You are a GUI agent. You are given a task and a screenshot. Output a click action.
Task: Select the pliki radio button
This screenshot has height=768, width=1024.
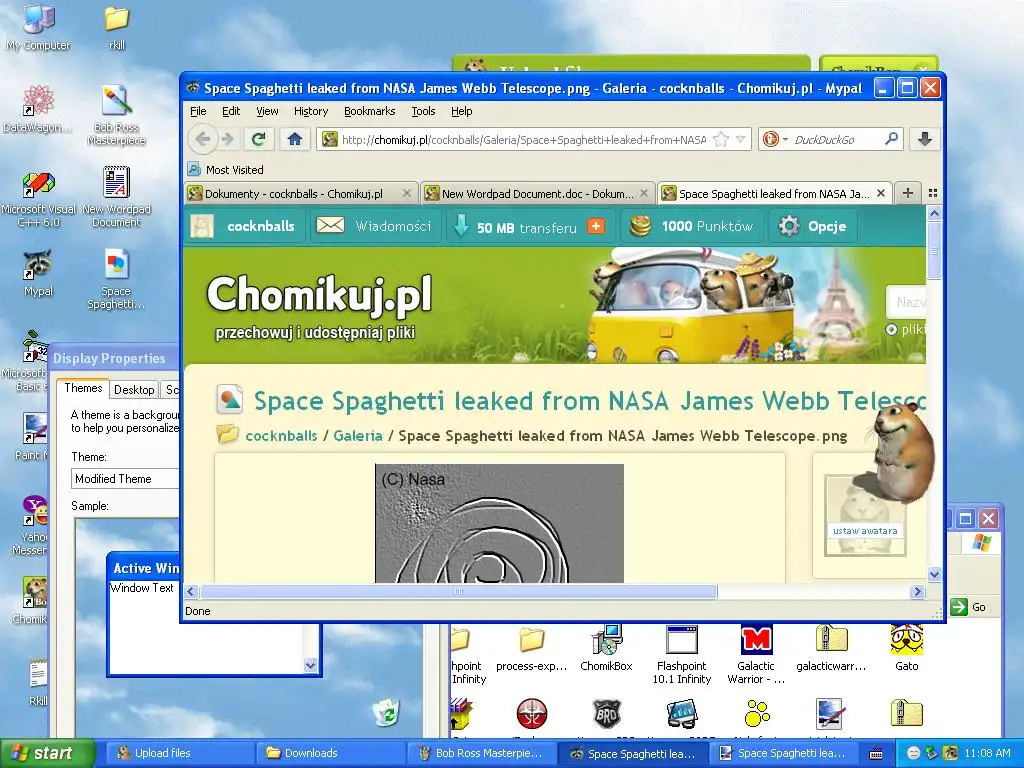tap(891, 330)
